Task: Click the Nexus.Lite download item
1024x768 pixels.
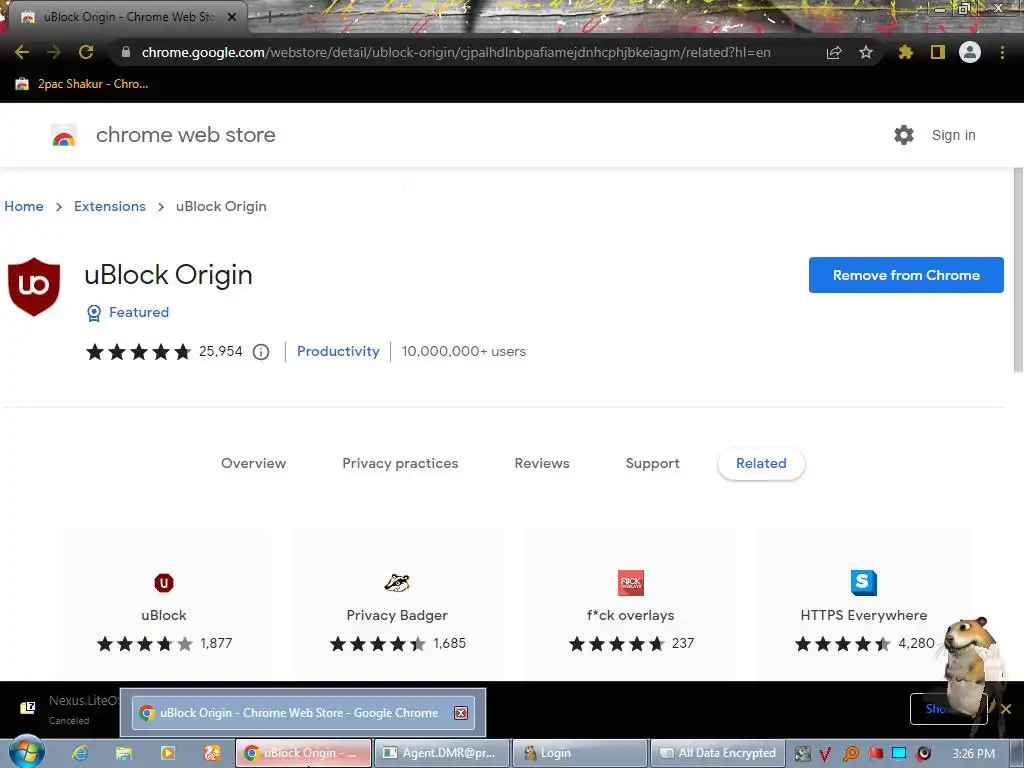Action: (x=69, y=709)
